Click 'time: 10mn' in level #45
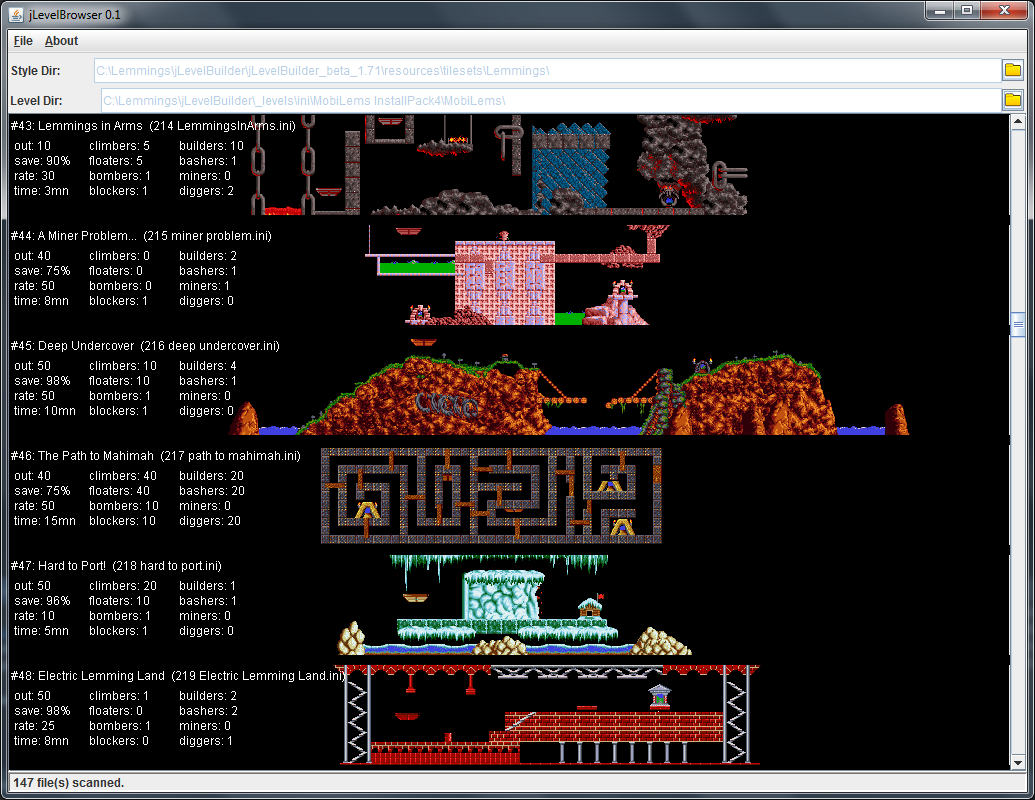 [x=45, y=411]
